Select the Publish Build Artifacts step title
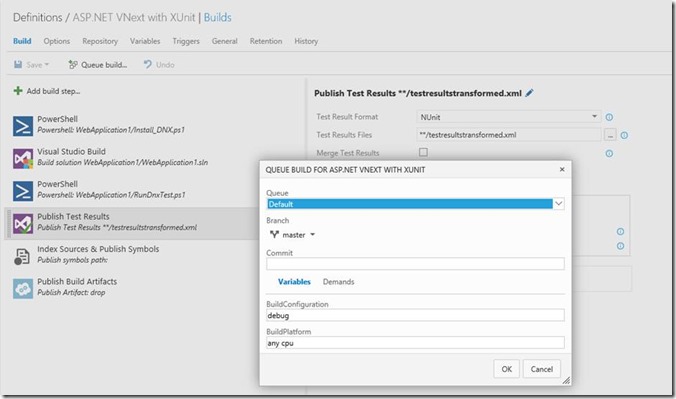676x399 pixels. 77,281
